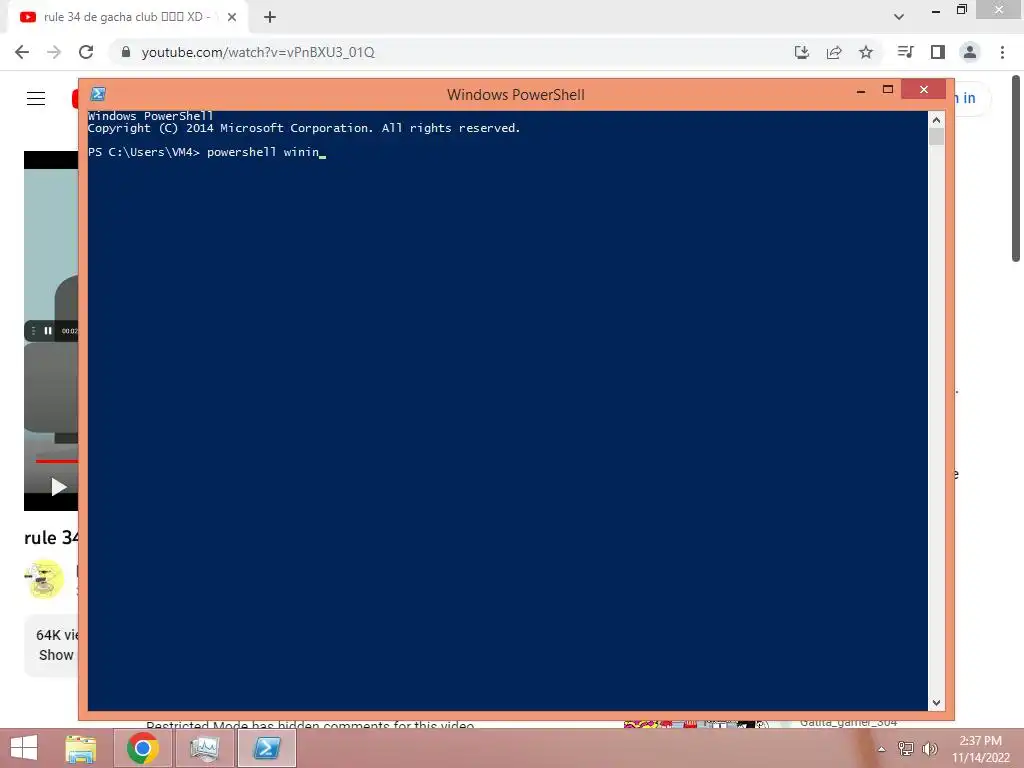
Task: Click the YouTube page scrollbar
Action: [x=1016, y=168]
